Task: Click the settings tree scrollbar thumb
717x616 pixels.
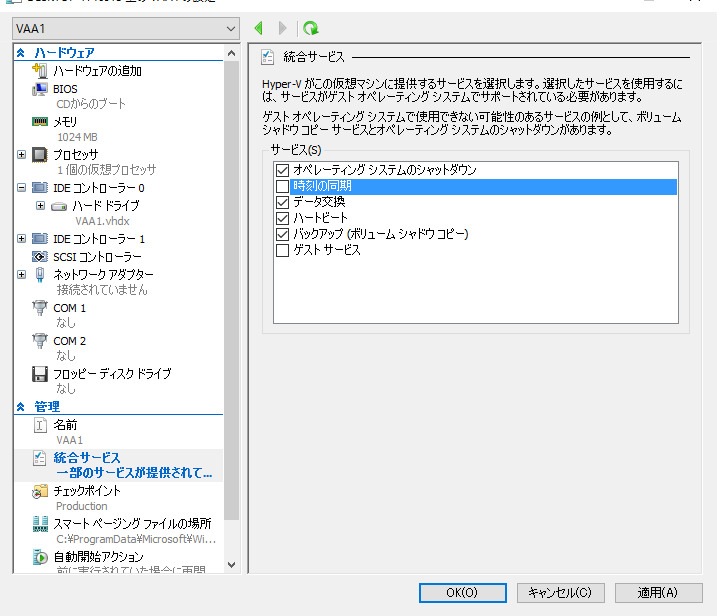Action: point(231,290)
